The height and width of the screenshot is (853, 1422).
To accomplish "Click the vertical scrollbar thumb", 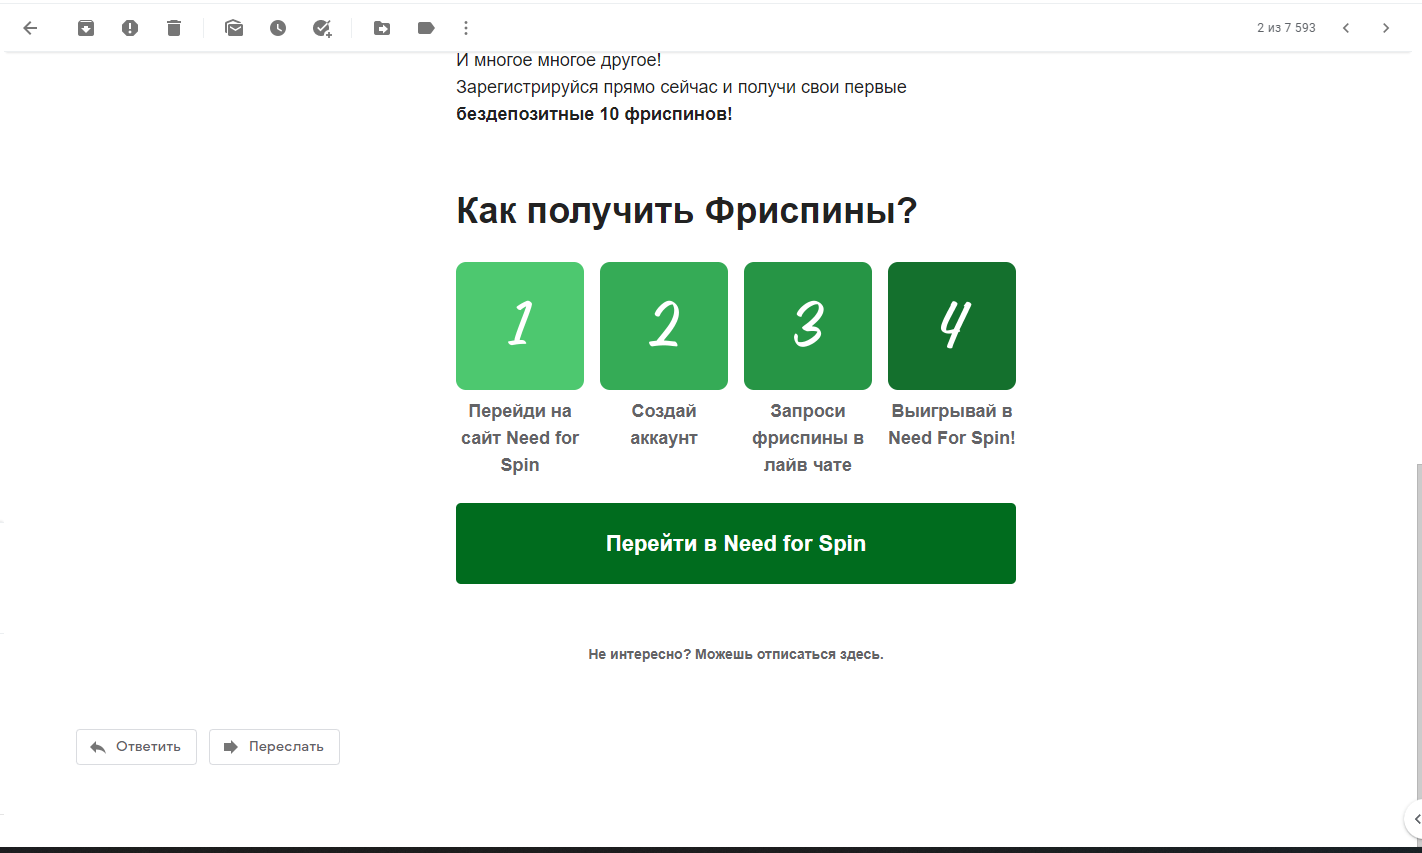I will [1418, 630].
